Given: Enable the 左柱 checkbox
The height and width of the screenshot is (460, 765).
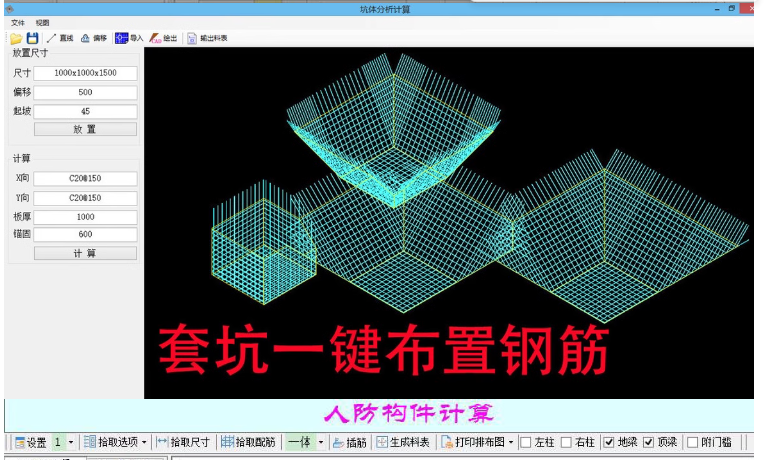Looking at the screenshot, I should 526,442.
